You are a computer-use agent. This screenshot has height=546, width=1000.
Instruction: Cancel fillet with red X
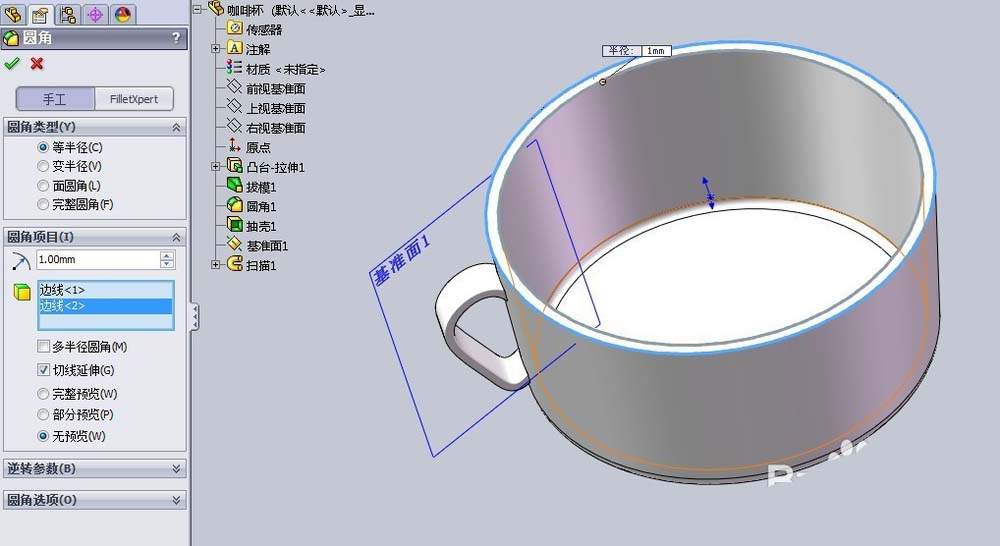[37, 63]
